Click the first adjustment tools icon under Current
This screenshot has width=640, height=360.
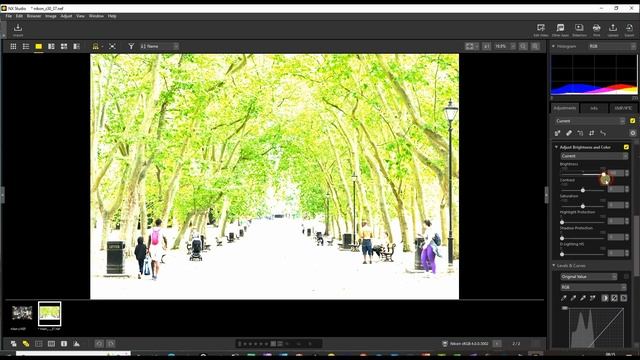coord(558,133)
